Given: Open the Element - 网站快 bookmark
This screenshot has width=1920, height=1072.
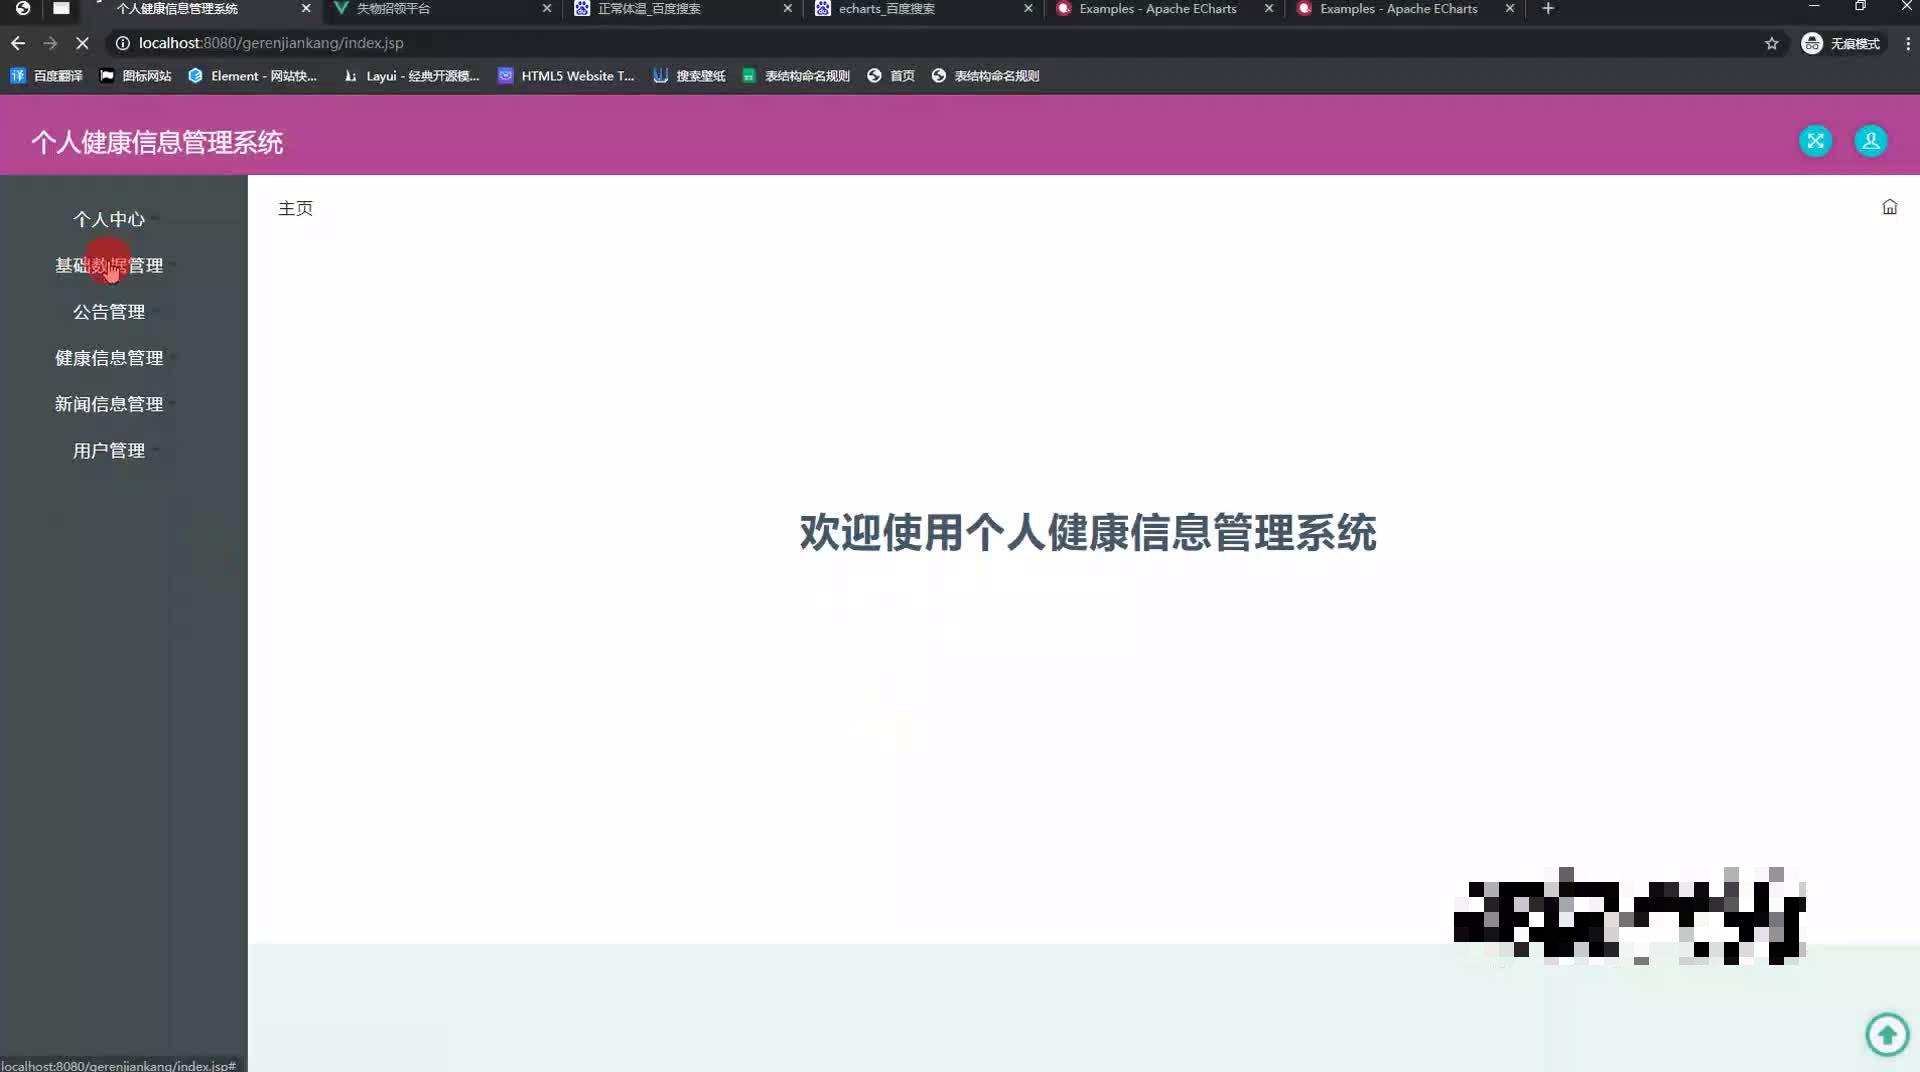Looking at the screenshot, I should (252, 76).
